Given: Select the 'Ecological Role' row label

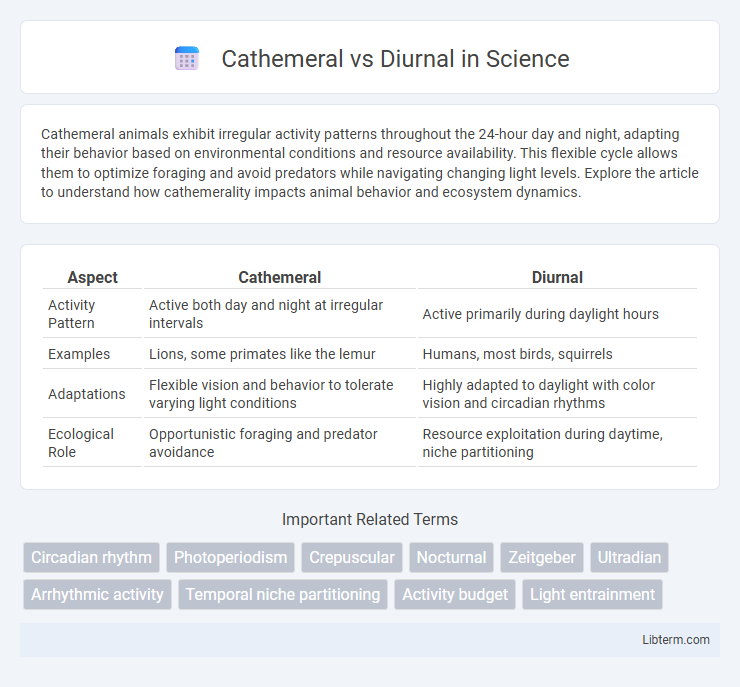Looking at the screenshot, I should coord(92,443).
